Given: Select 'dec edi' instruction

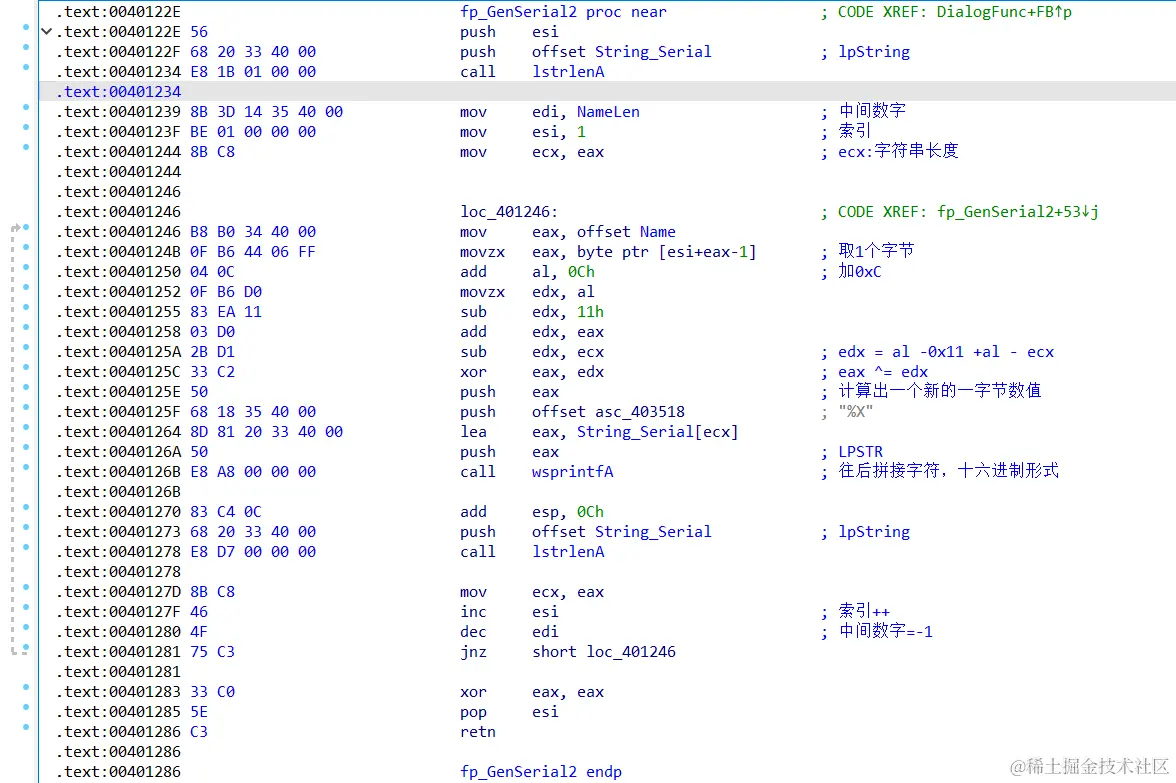Looking at the screenshot, I should click(x=509, y=632).
